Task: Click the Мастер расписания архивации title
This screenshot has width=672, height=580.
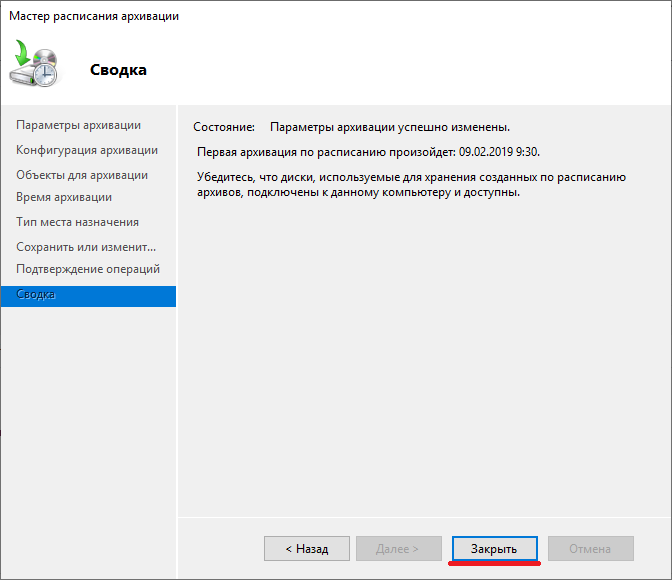Action: 94,16
